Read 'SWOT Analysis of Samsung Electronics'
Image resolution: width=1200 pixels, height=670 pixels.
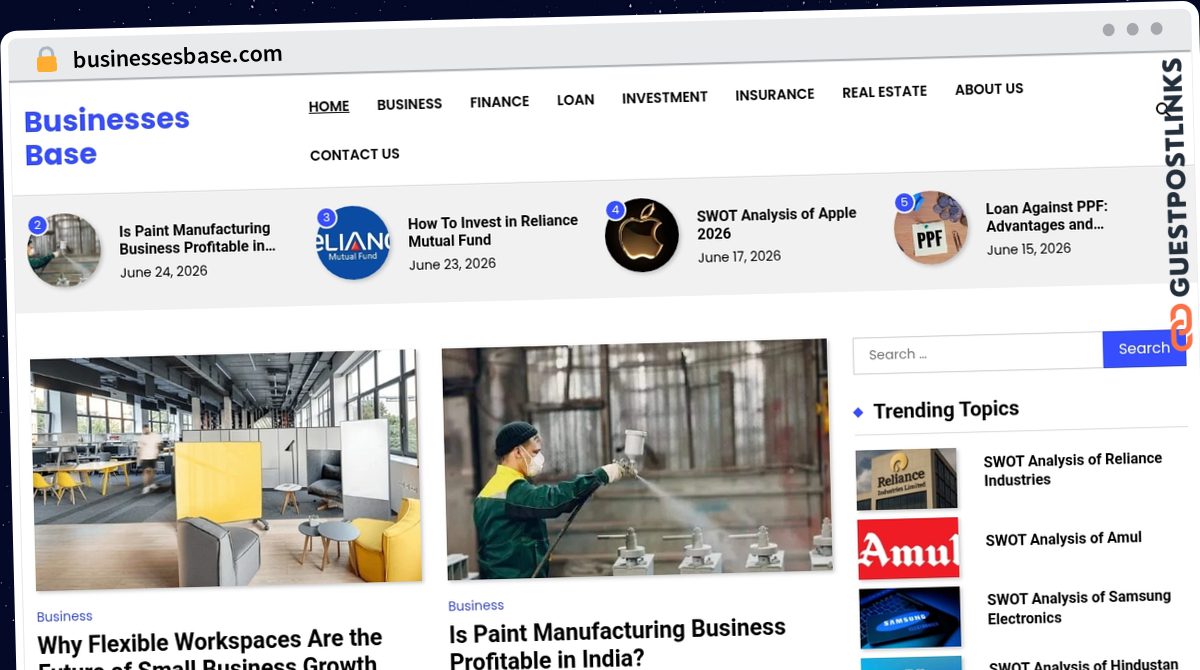point(1078,607)
